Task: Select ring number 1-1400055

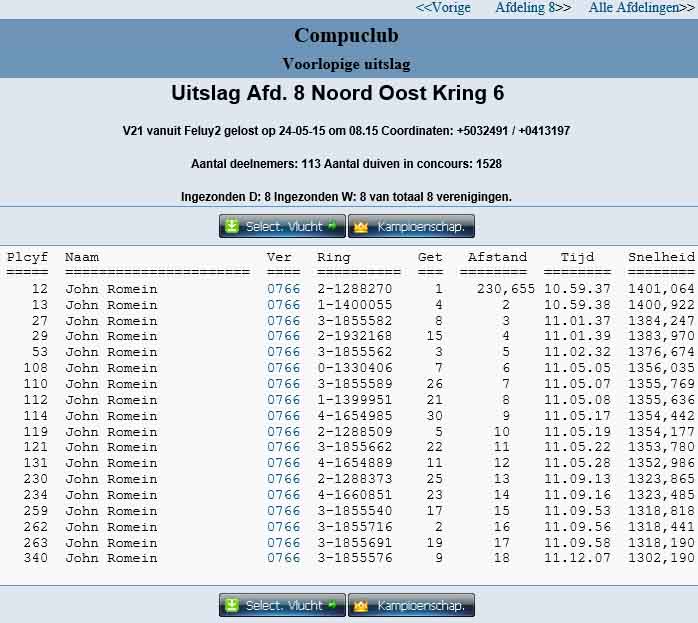Action: tap(355, 305)
